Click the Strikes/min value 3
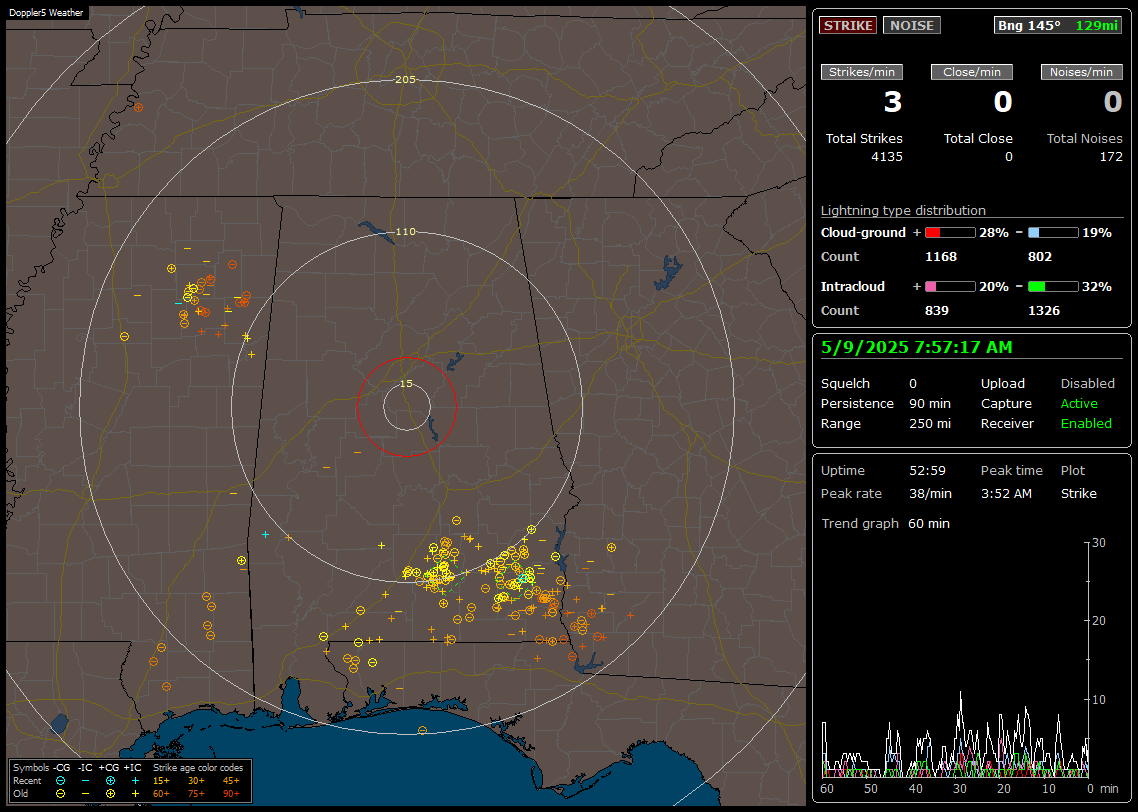Viewport: 1138px width, 812px height. click(x=893, y=102)
